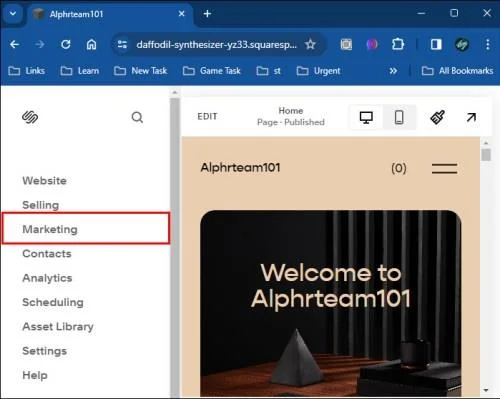Click the preview scrollbar down arrow

(x=486, y=390)
